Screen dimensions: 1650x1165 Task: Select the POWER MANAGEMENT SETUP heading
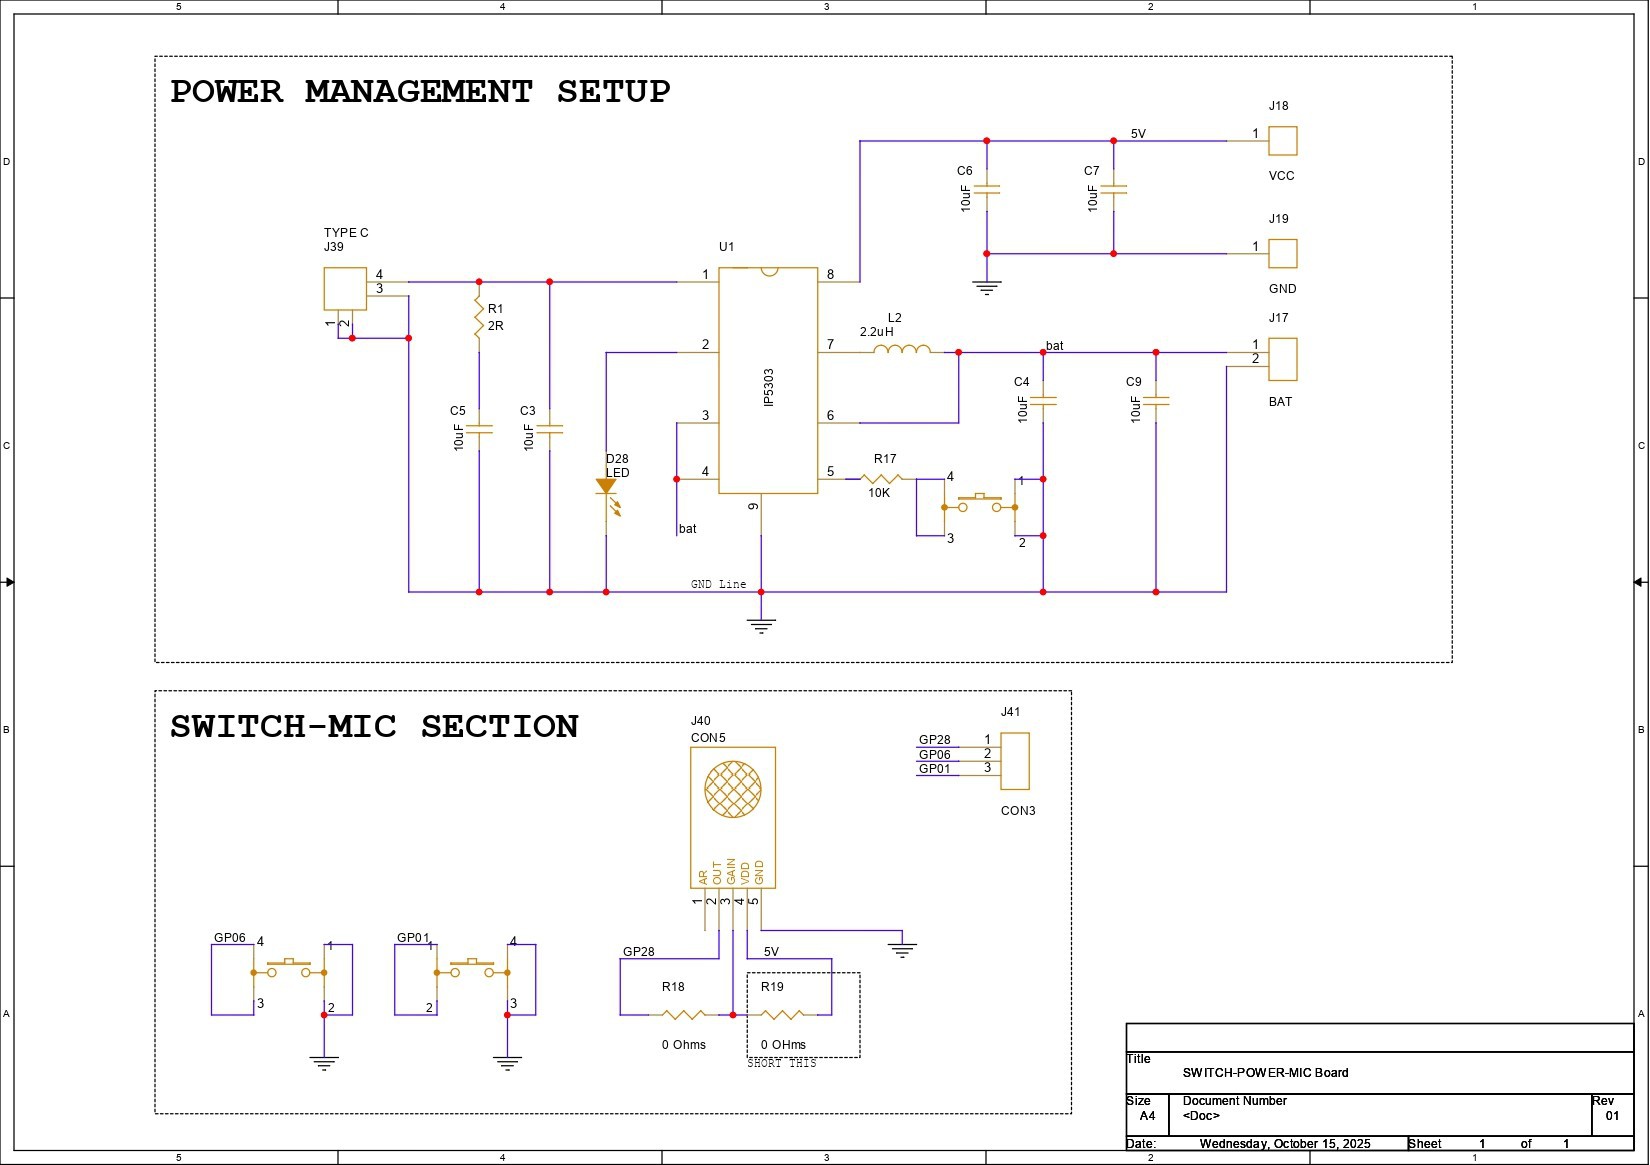pos(420,92)
